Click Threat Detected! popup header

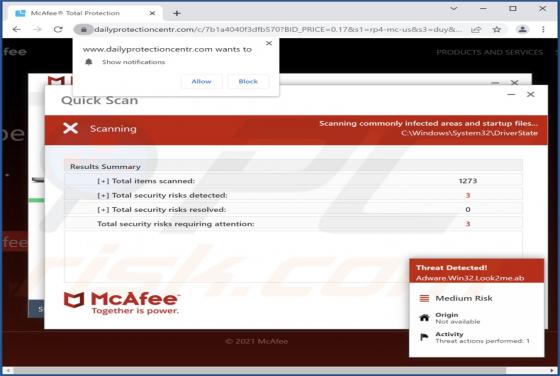click(451, 267)
